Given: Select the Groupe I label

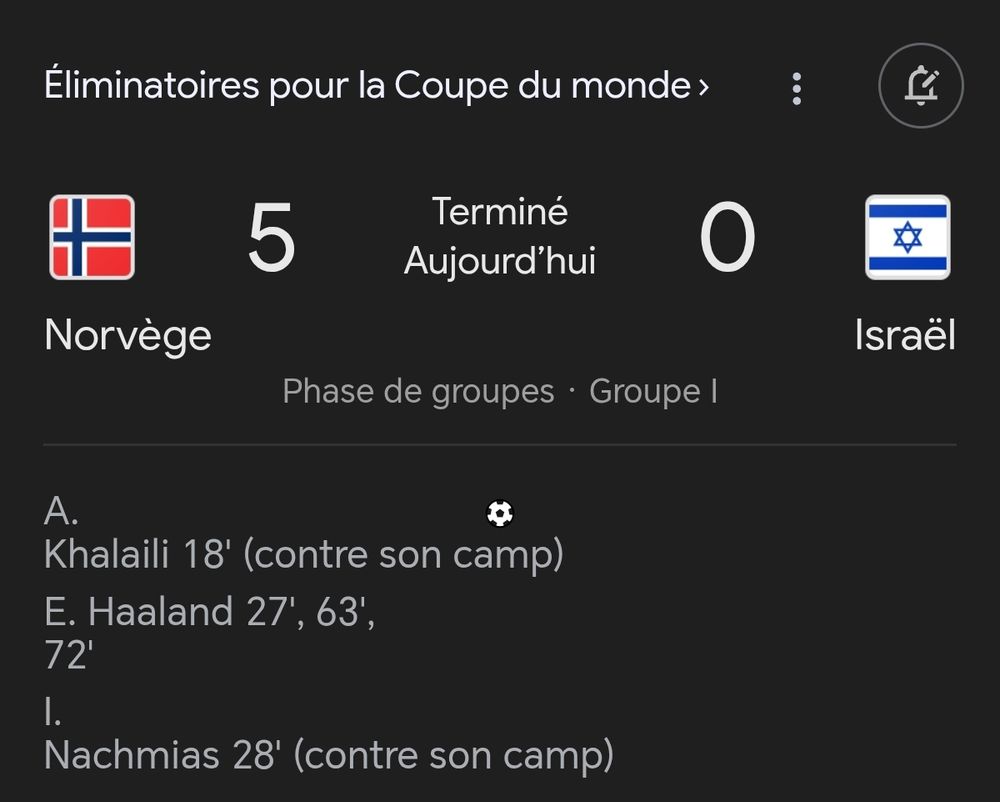Looking at the screenshot, I should coord(653,391).
